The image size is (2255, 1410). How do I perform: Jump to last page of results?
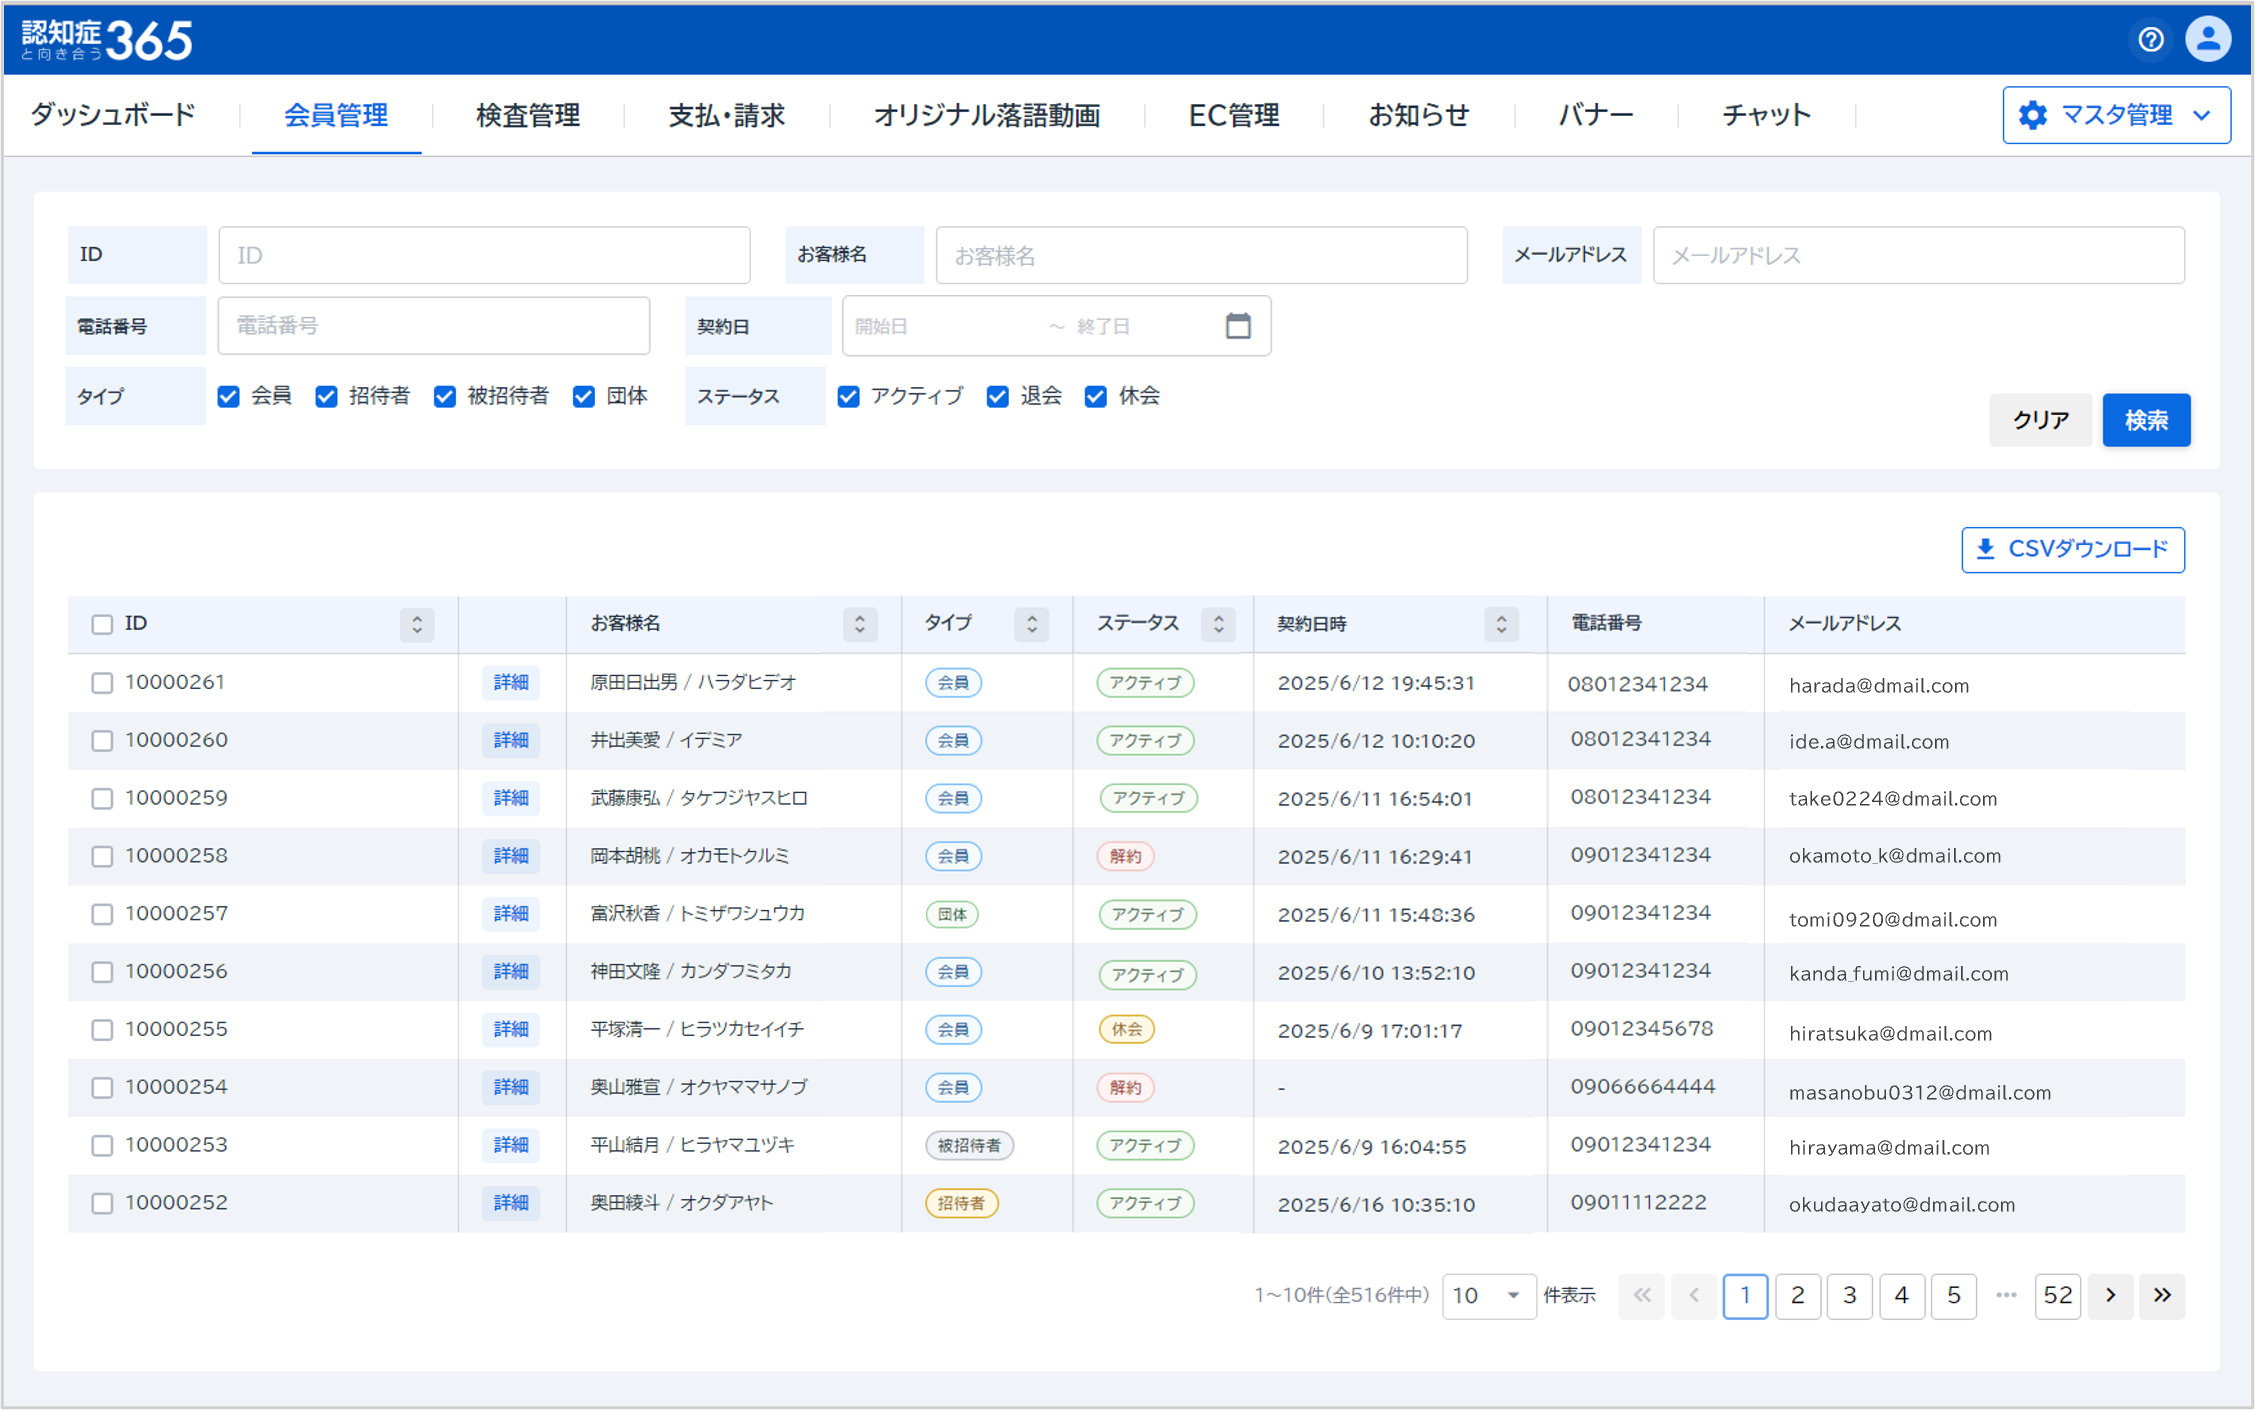2162,1295
